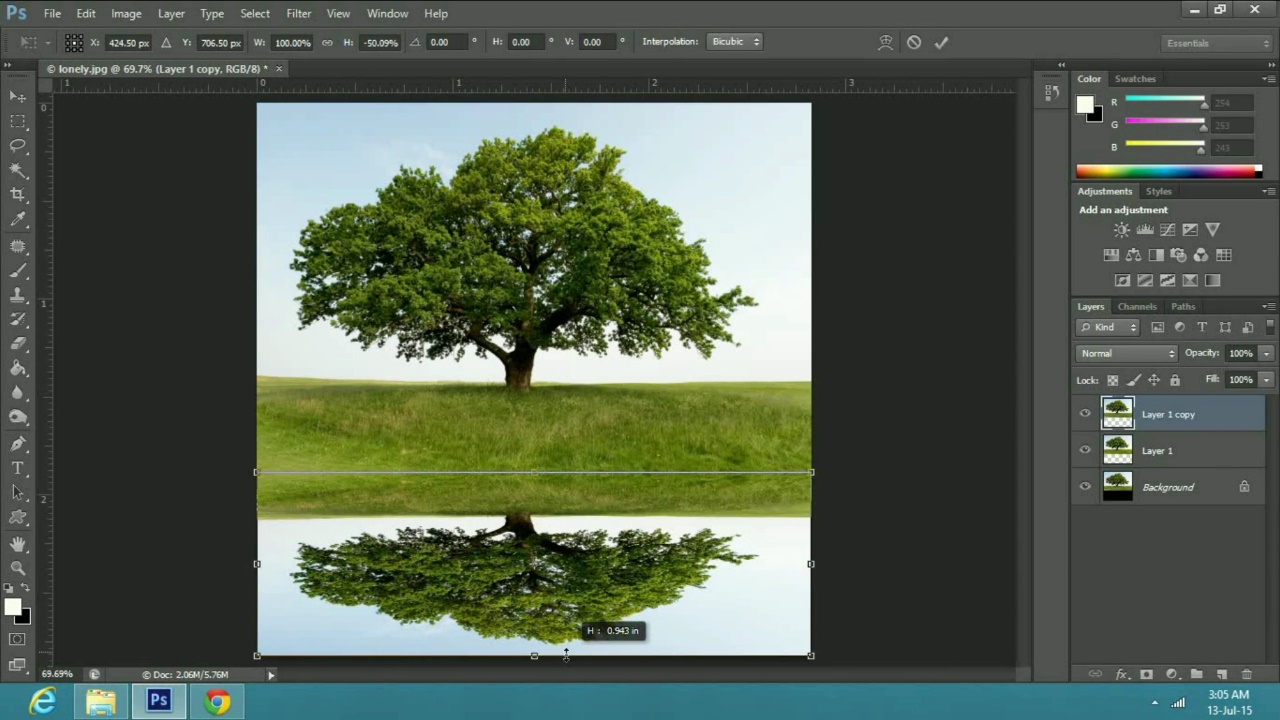Switch to the Swatches tab

tap(1135, 79)
